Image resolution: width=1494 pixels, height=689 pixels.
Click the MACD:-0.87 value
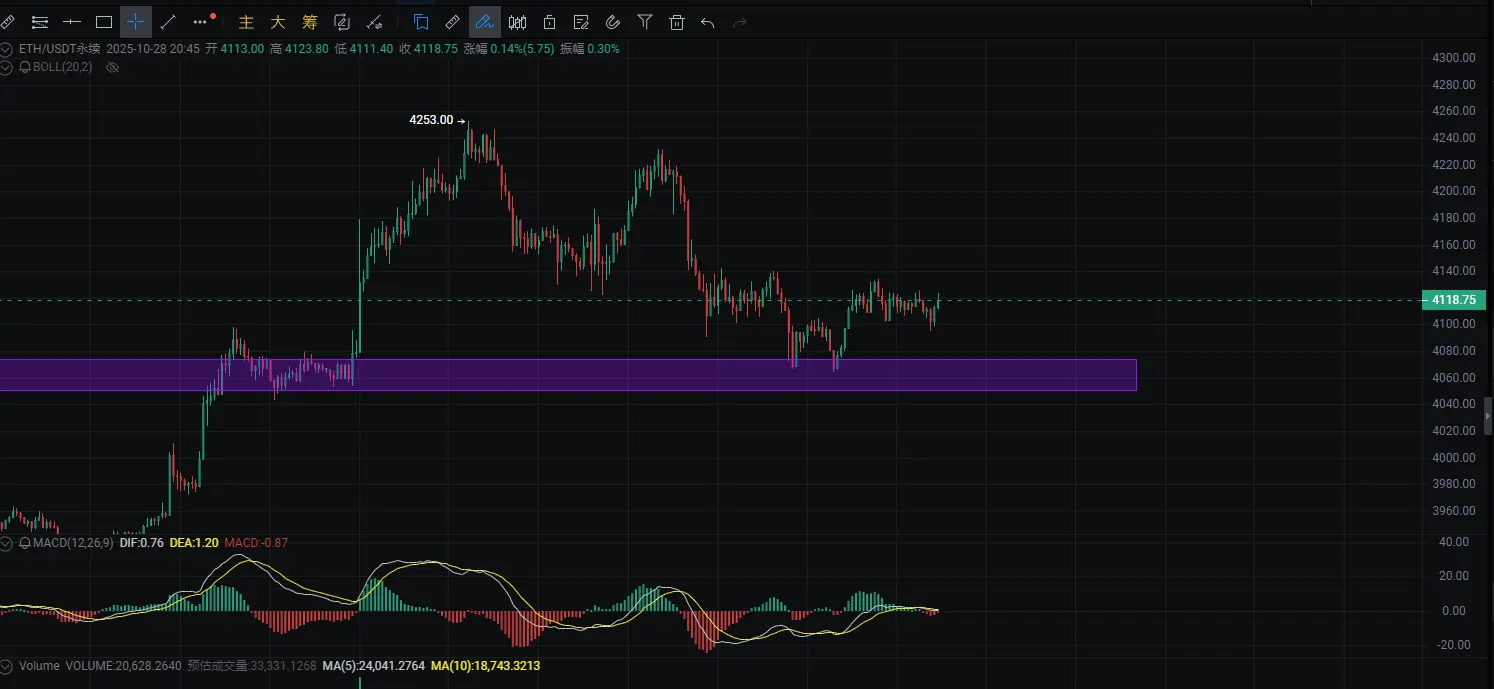(256, 543)
